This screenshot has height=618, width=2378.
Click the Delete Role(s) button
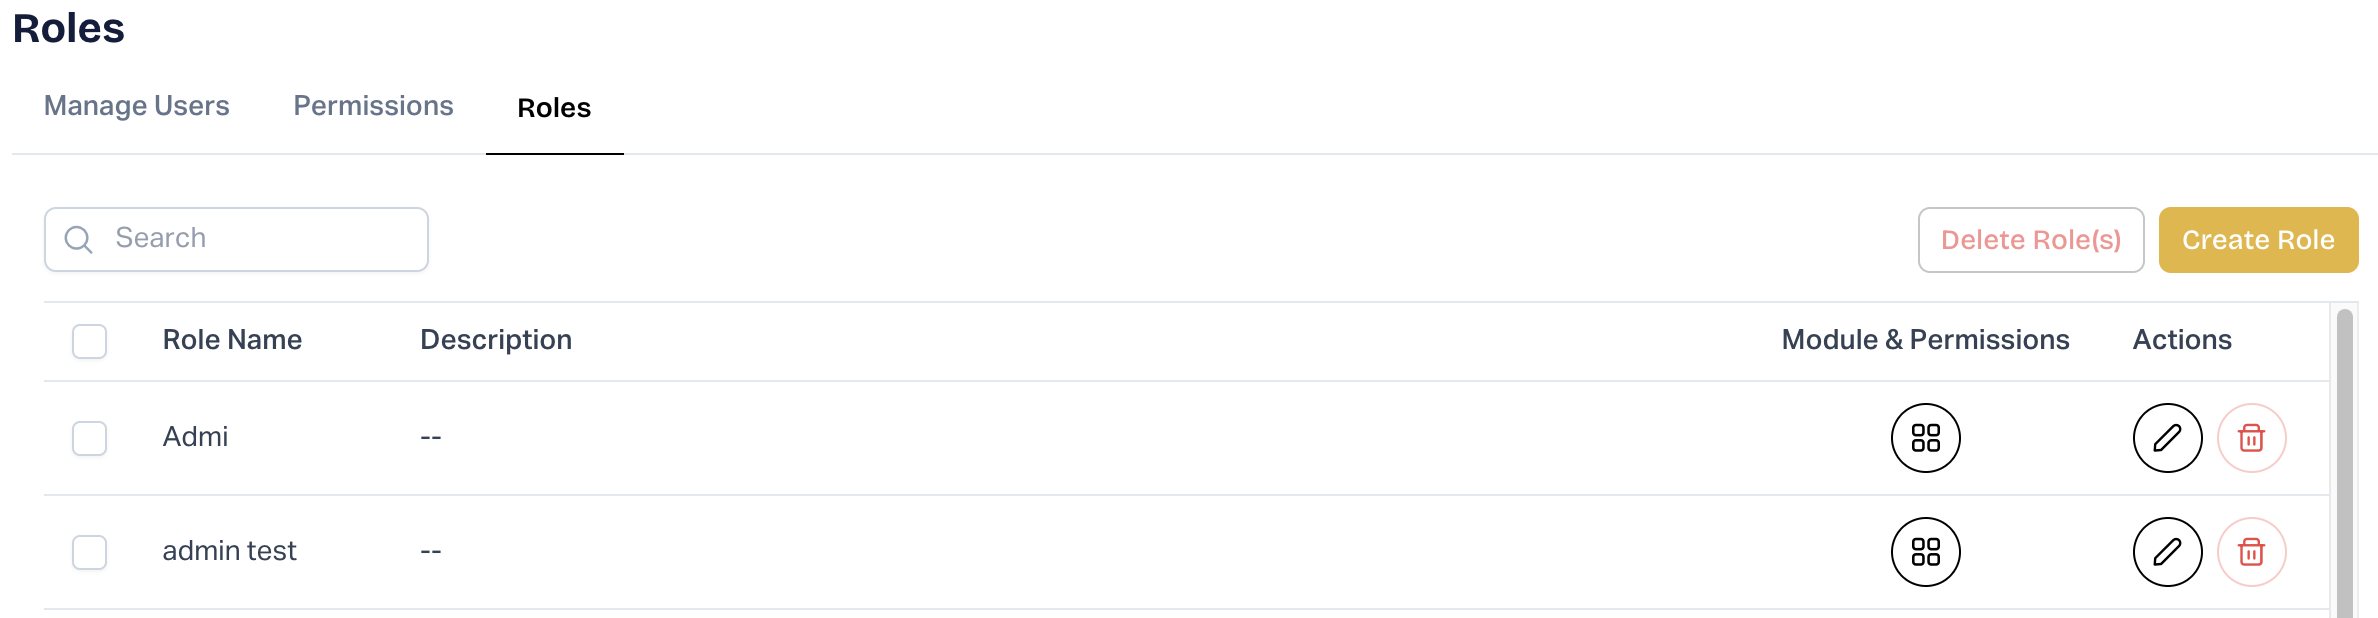click(x=2030, y=240)
